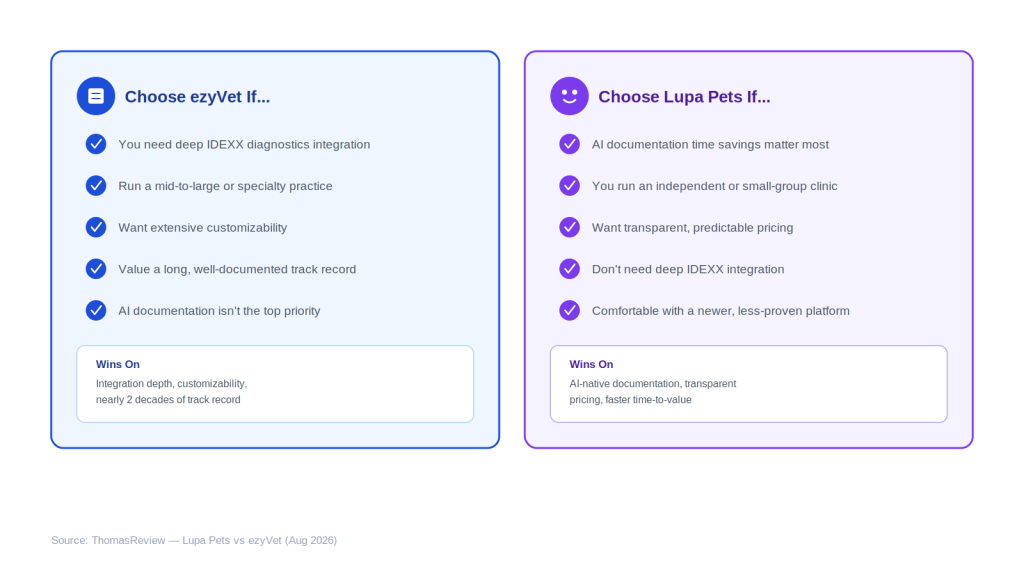The height and width of the screenshot is (576, 1024).
Task: Select the 'Choose ezyVet If...' heading
Action: click(197, 97)
